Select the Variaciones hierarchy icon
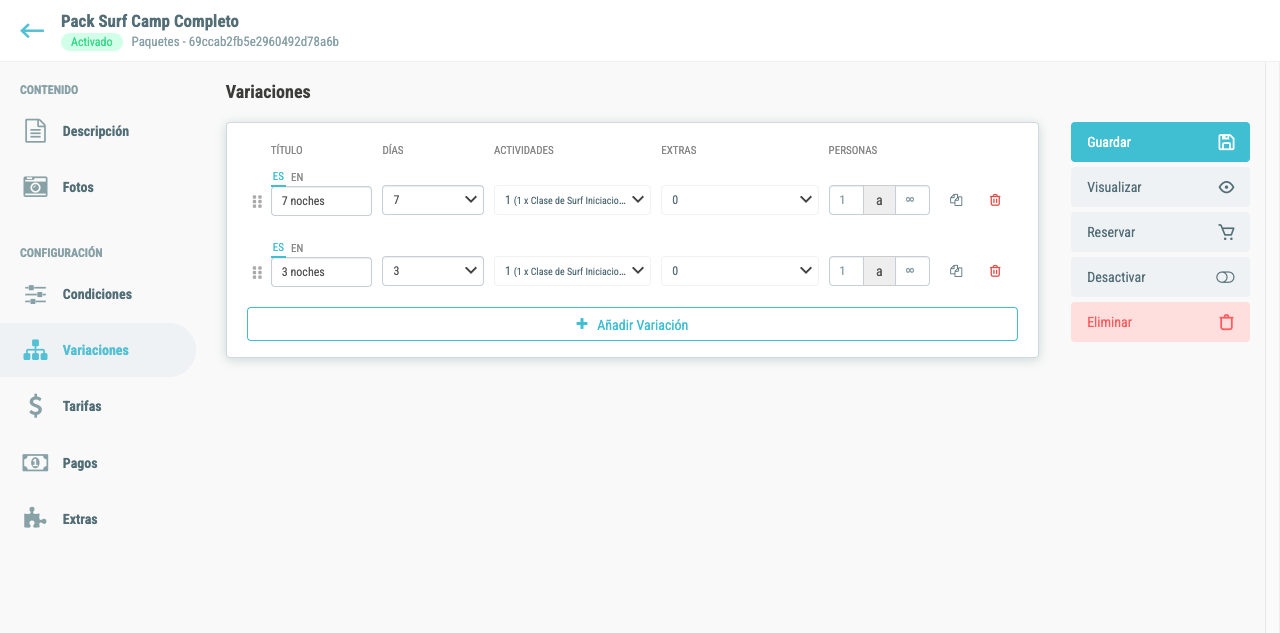The width and height of the screenshot is (1280, 633). point(35,350)
